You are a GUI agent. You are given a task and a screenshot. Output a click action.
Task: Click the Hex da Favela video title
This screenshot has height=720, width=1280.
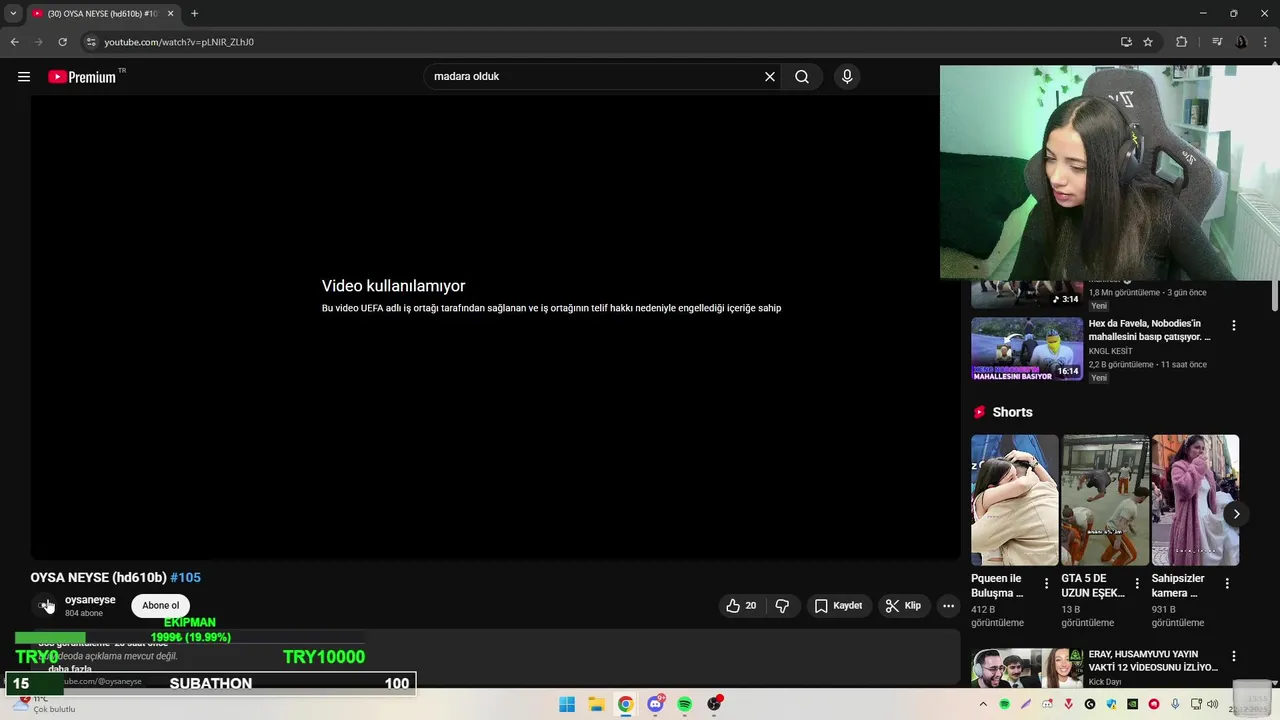click(1150, 331)
